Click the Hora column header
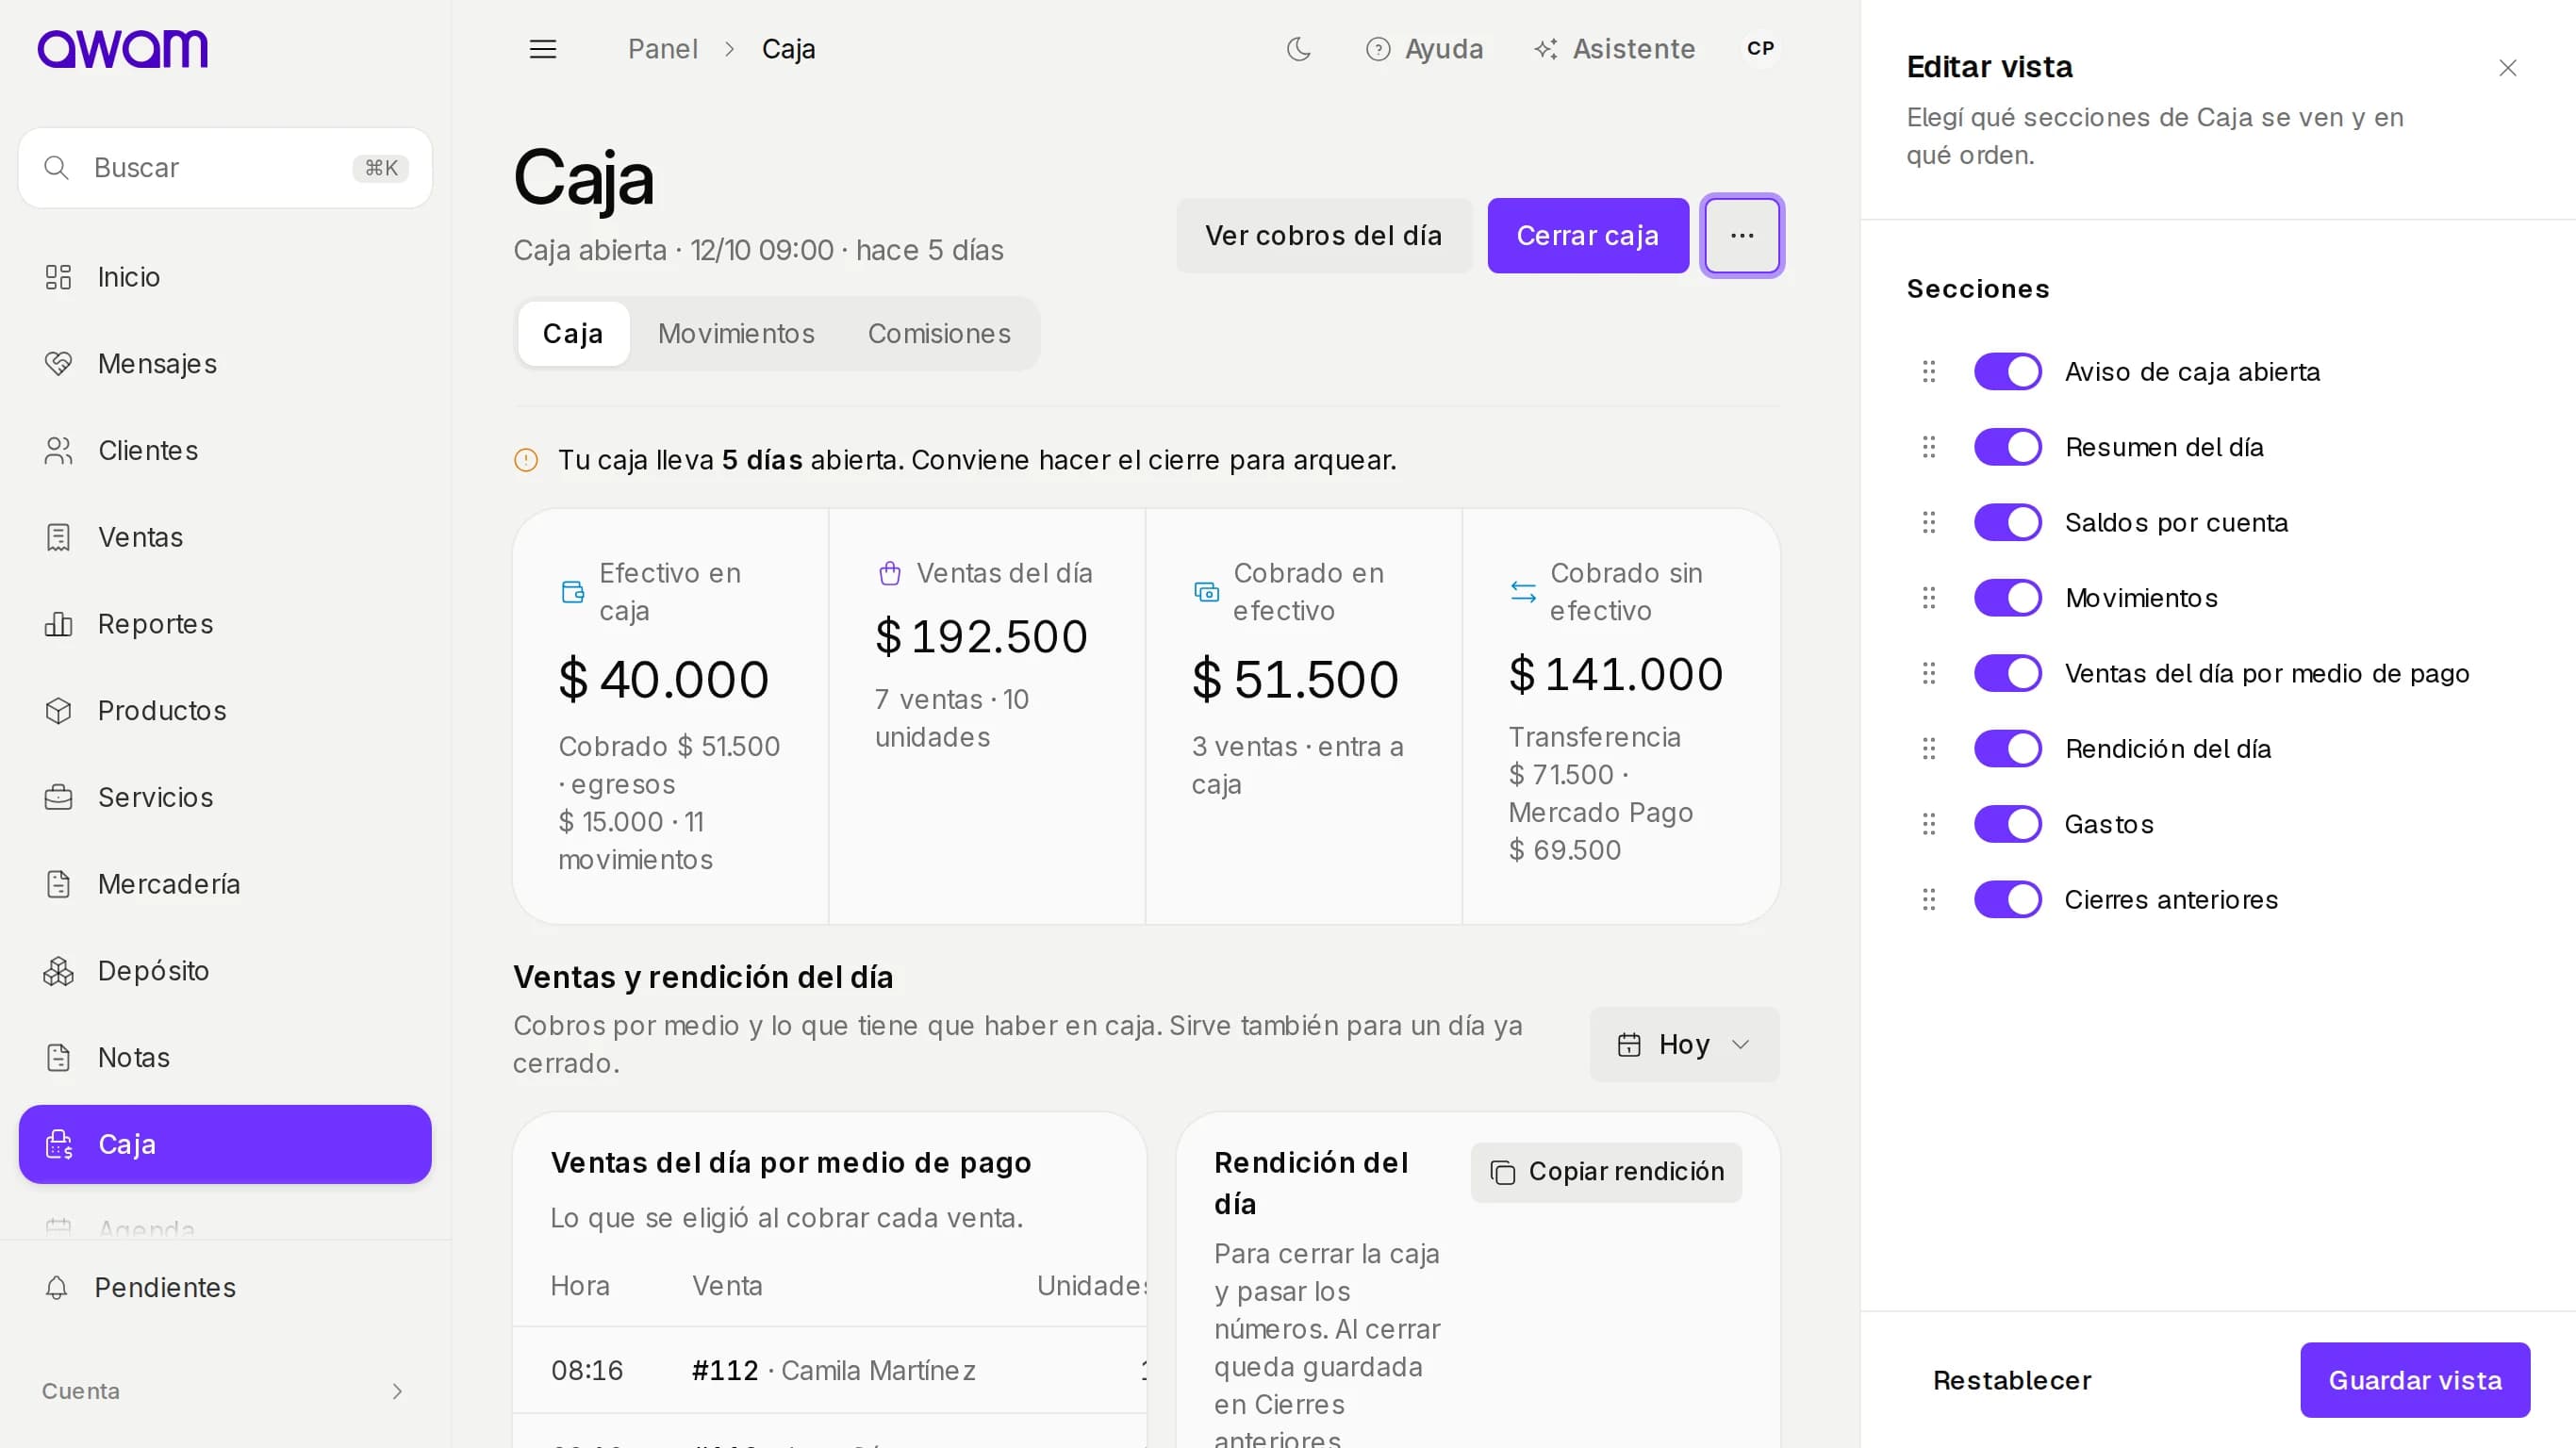2576x1448 pixels. (x=580, y=1286)
